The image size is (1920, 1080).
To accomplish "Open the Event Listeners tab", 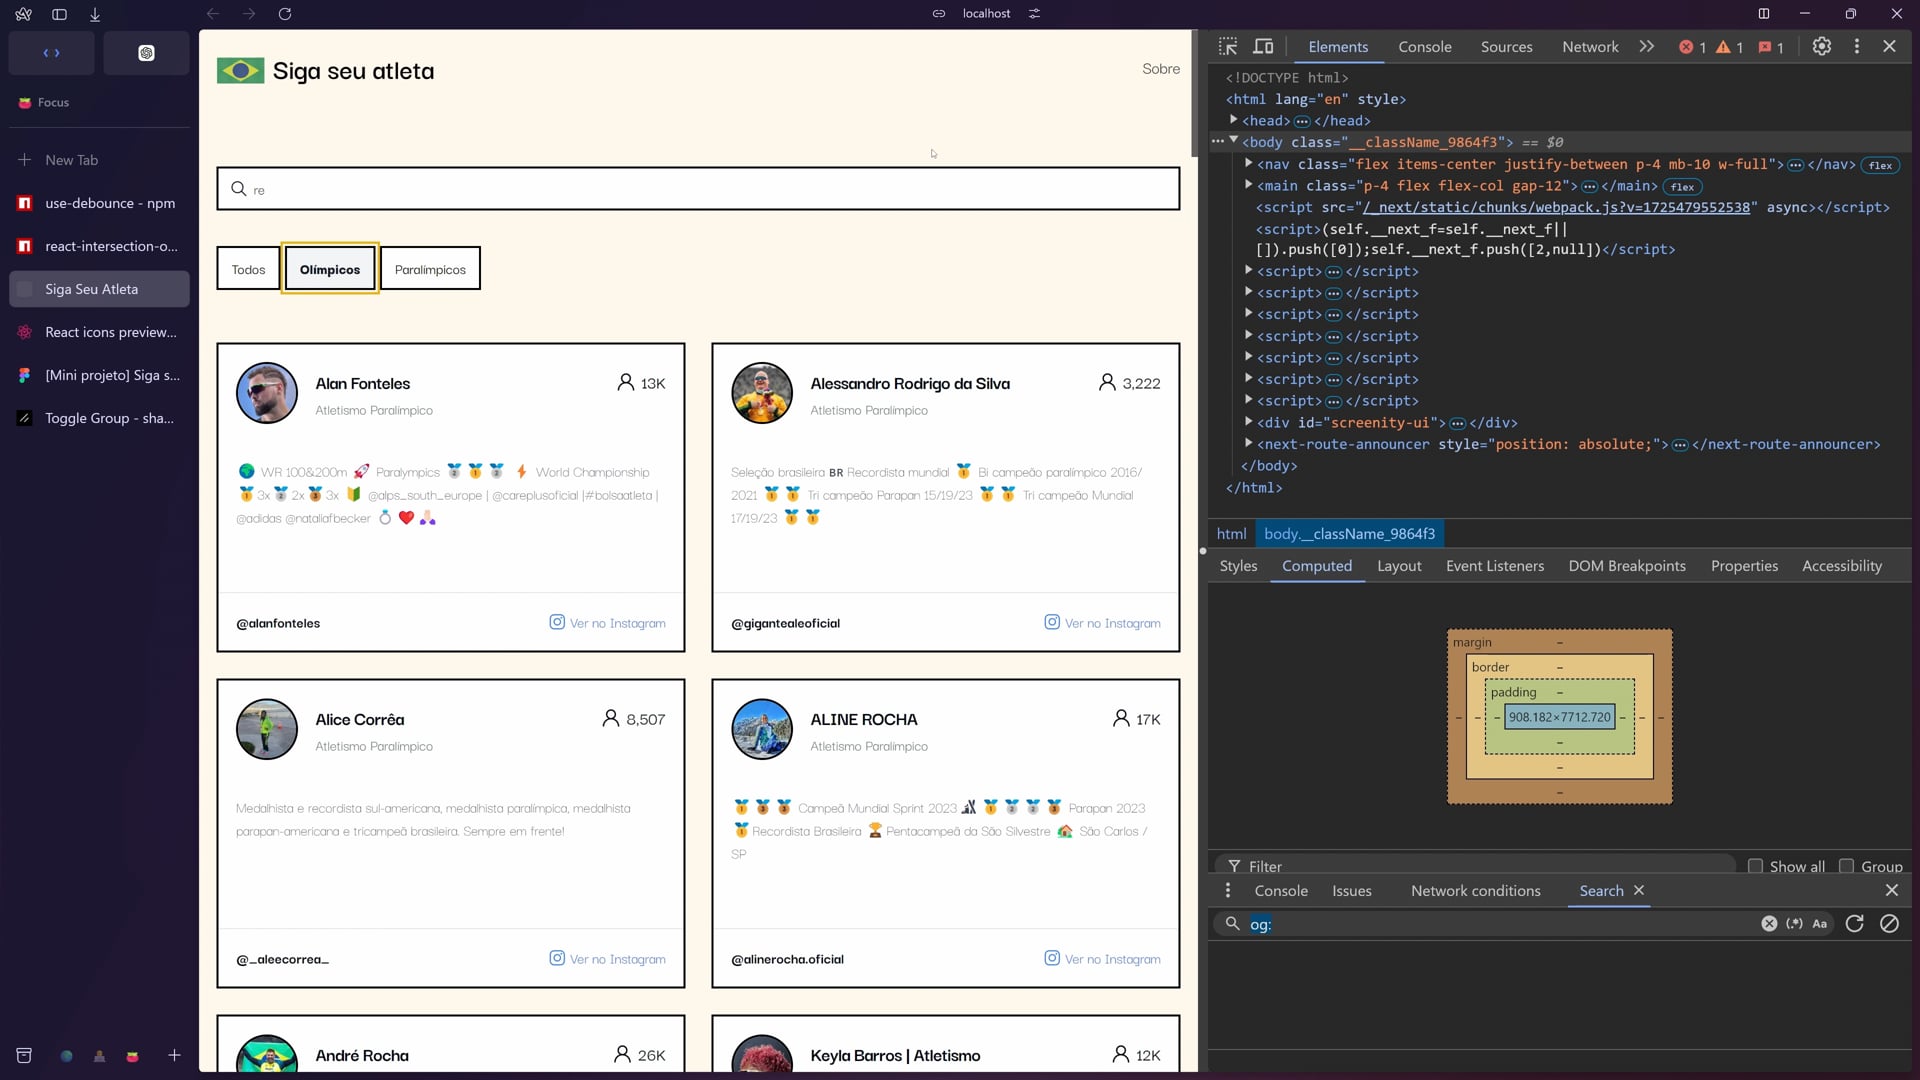I will point(1495,566).
